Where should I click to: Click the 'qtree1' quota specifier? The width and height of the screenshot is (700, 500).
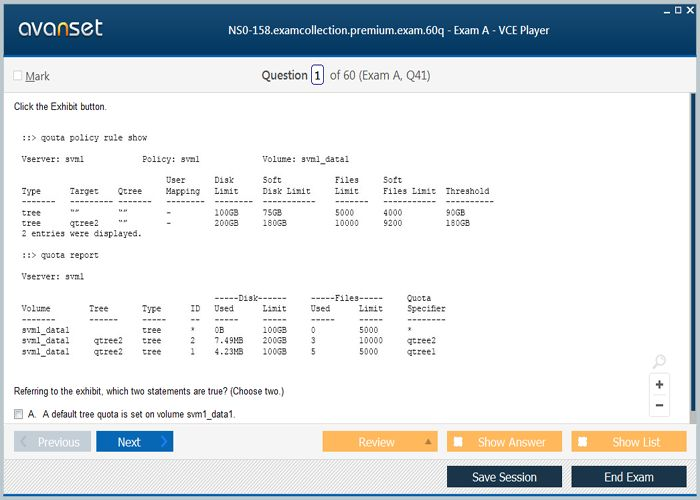pos(421,351)
